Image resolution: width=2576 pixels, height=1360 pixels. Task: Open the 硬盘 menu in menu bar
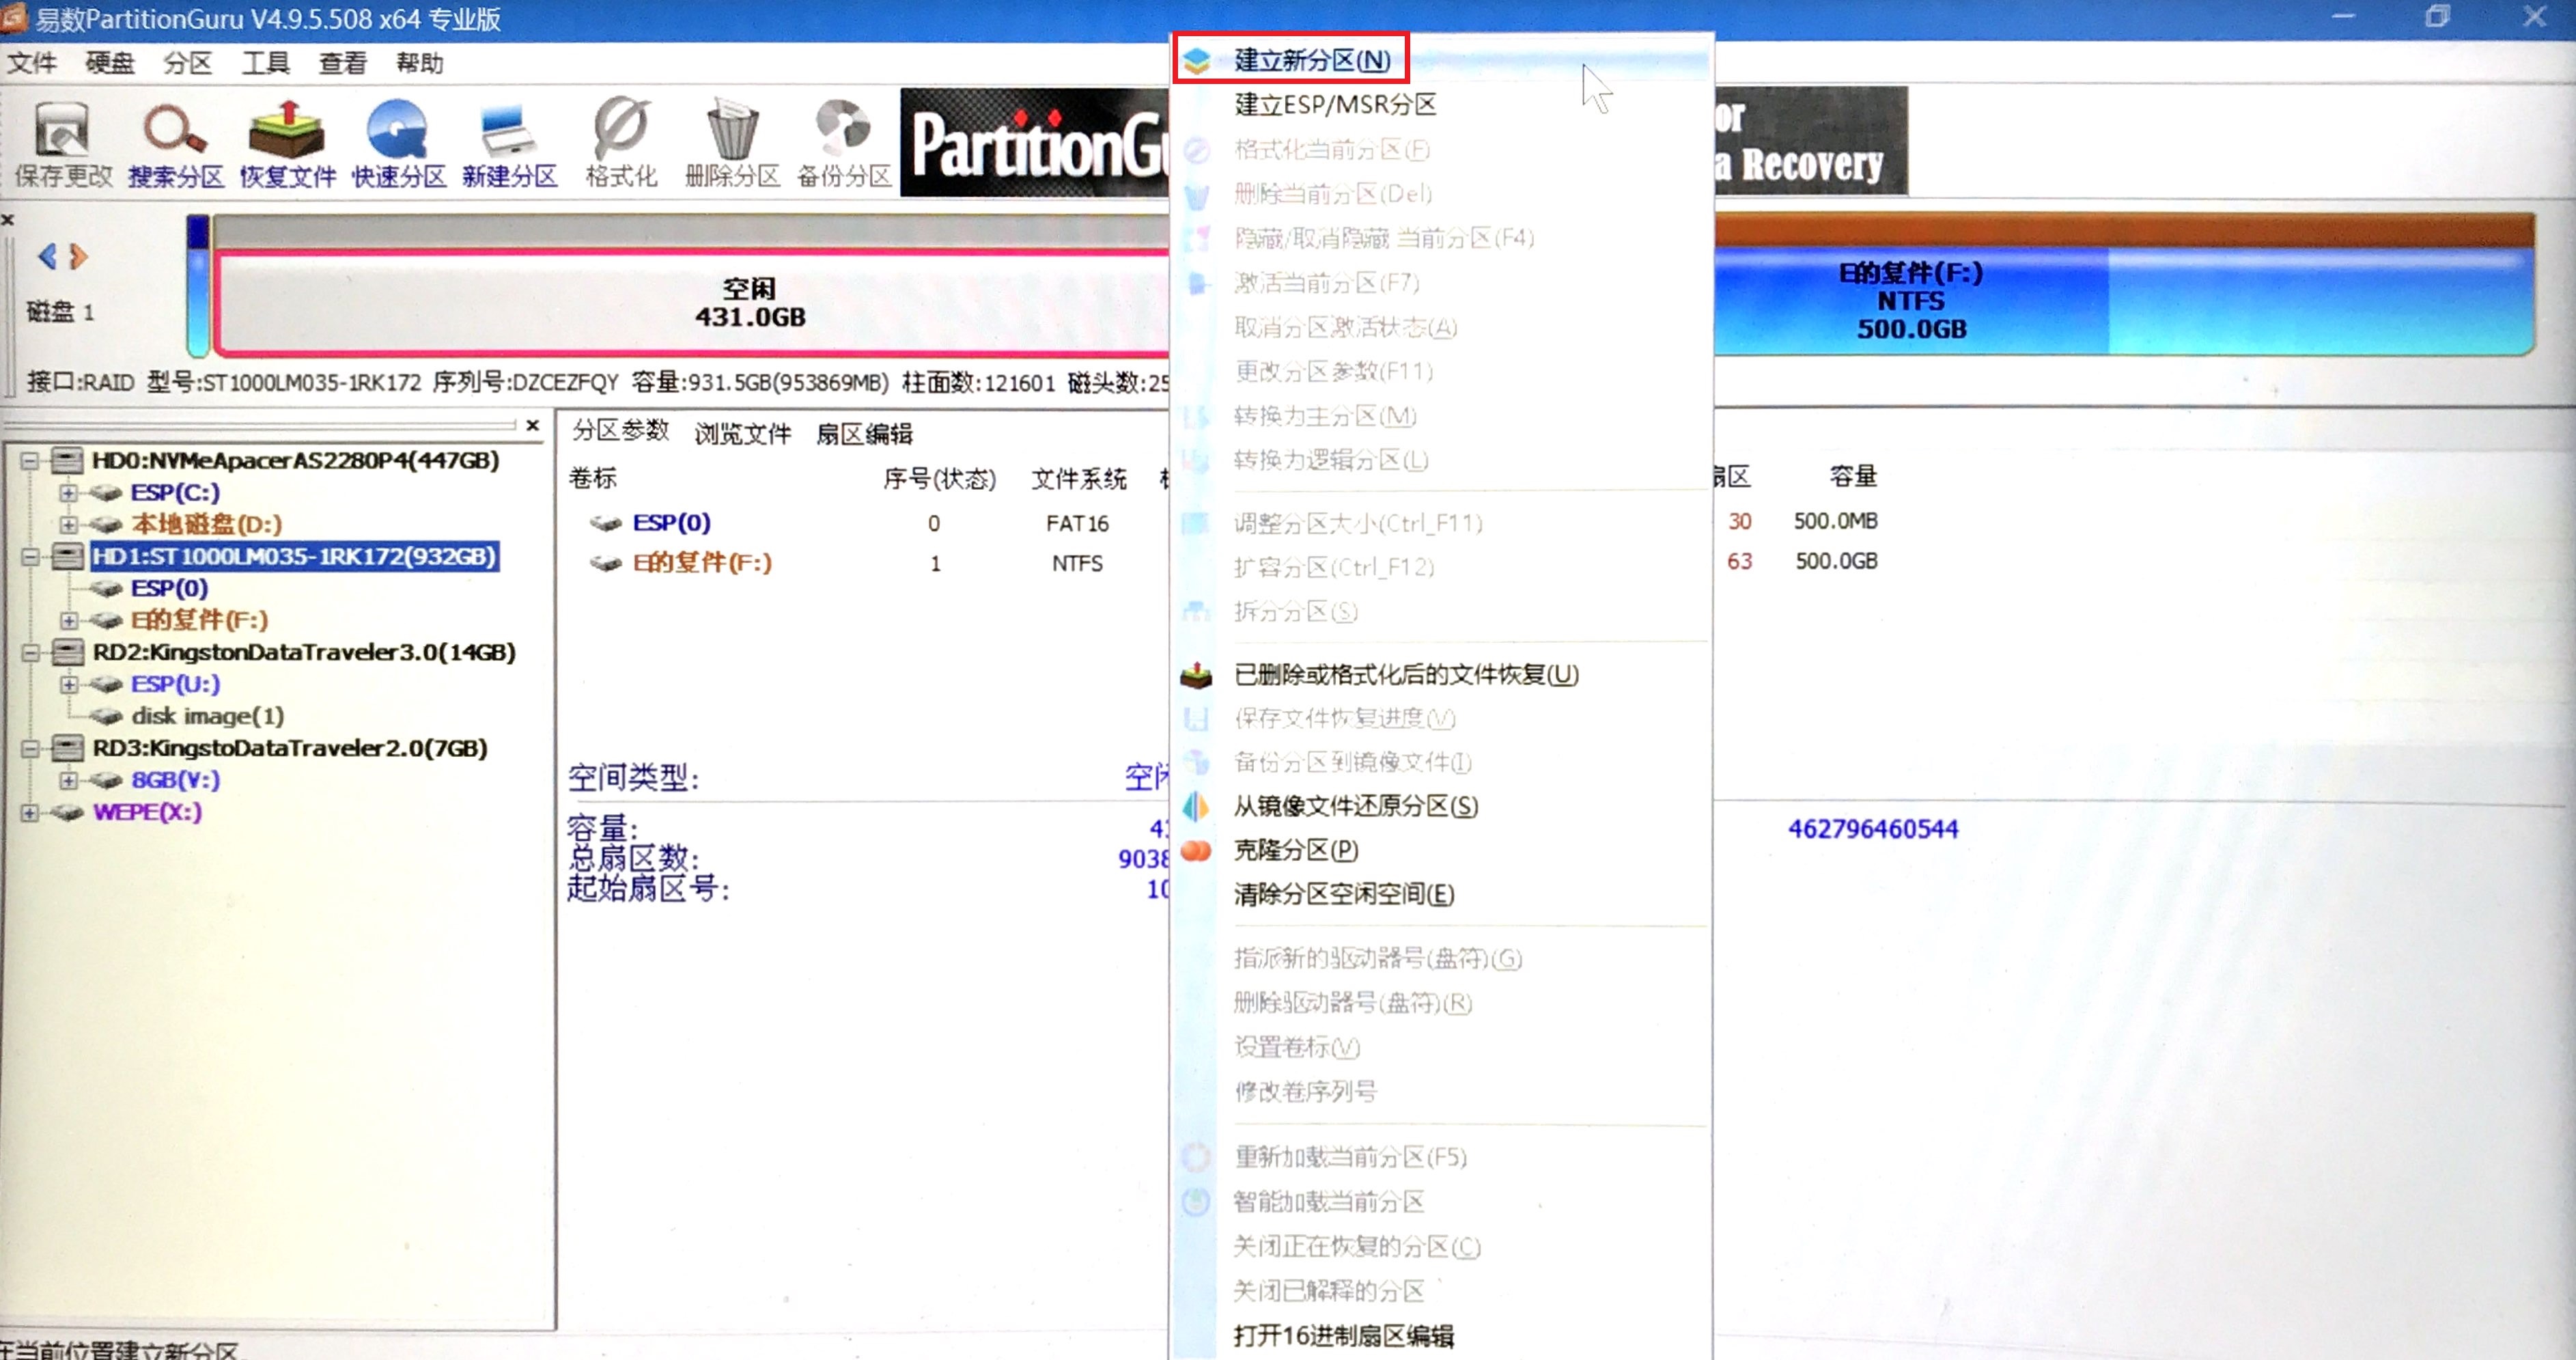click(x=109, y=63)
